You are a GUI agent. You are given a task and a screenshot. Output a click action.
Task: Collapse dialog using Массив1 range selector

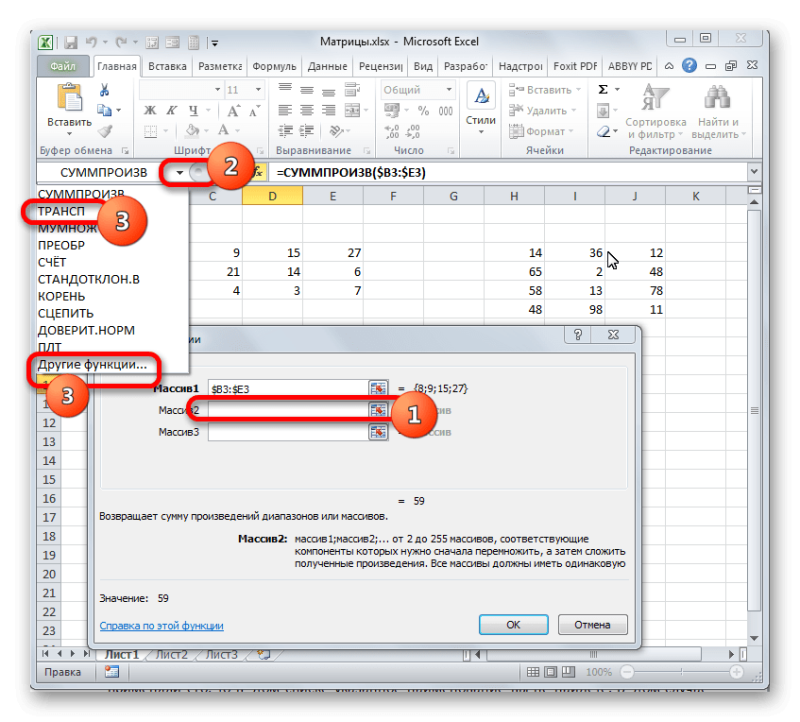[x=378, y=388]
